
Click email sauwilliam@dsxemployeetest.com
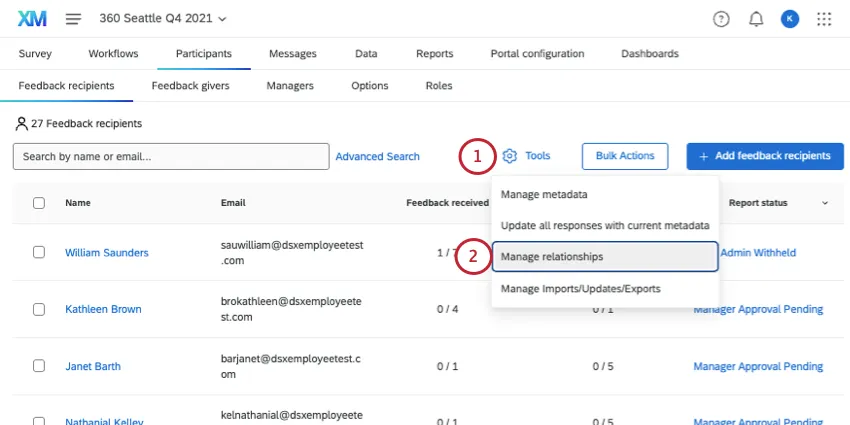click(292, 253)
